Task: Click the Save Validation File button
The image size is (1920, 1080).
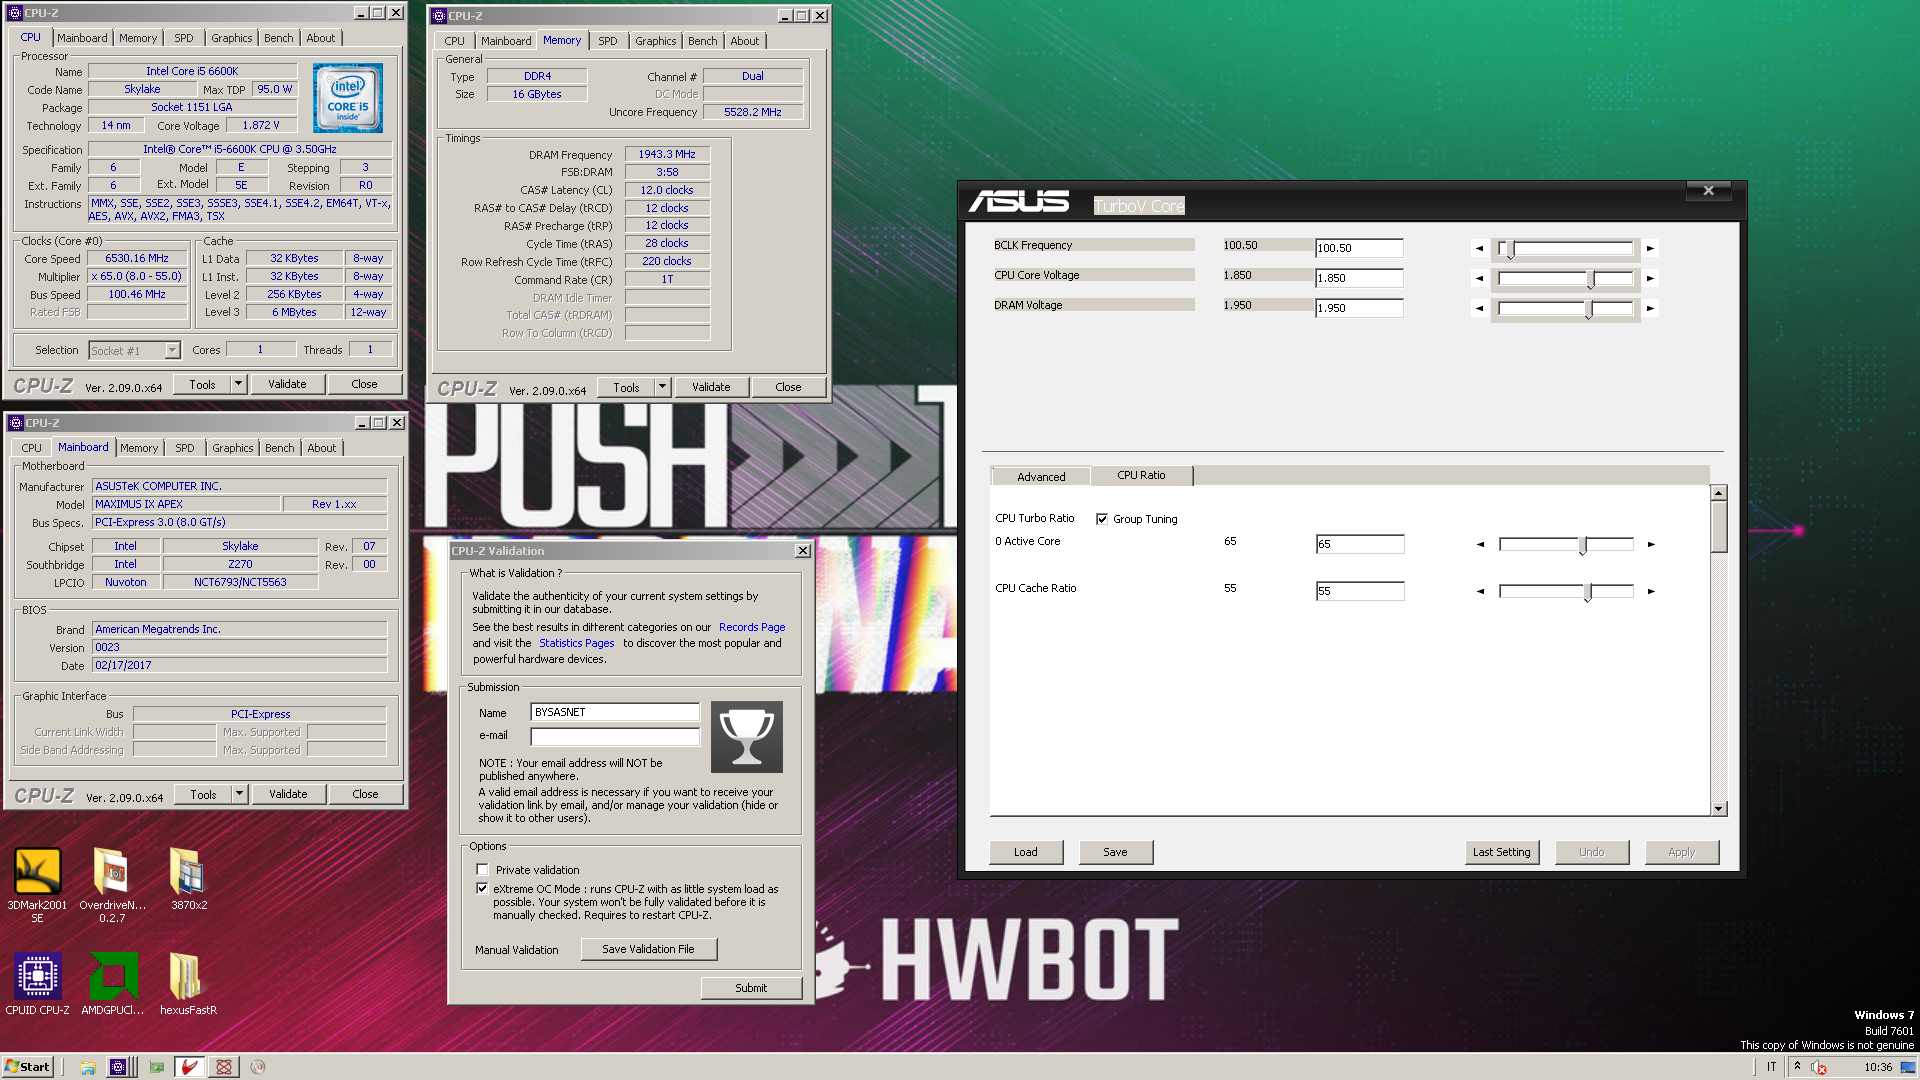Action: tap(648, 949)
